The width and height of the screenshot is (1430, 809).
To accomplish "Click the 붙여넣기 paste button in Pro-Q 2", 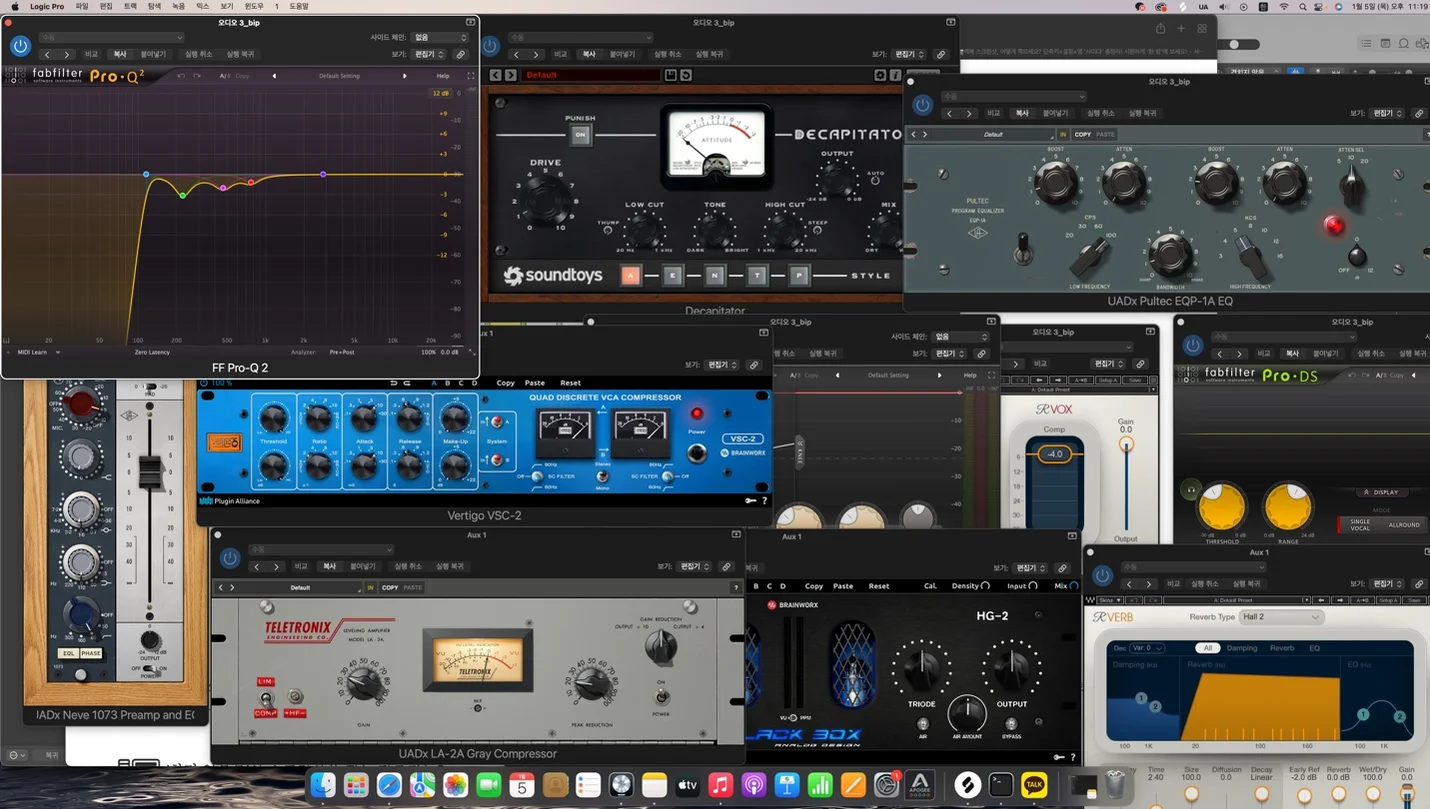I will 153,54.
